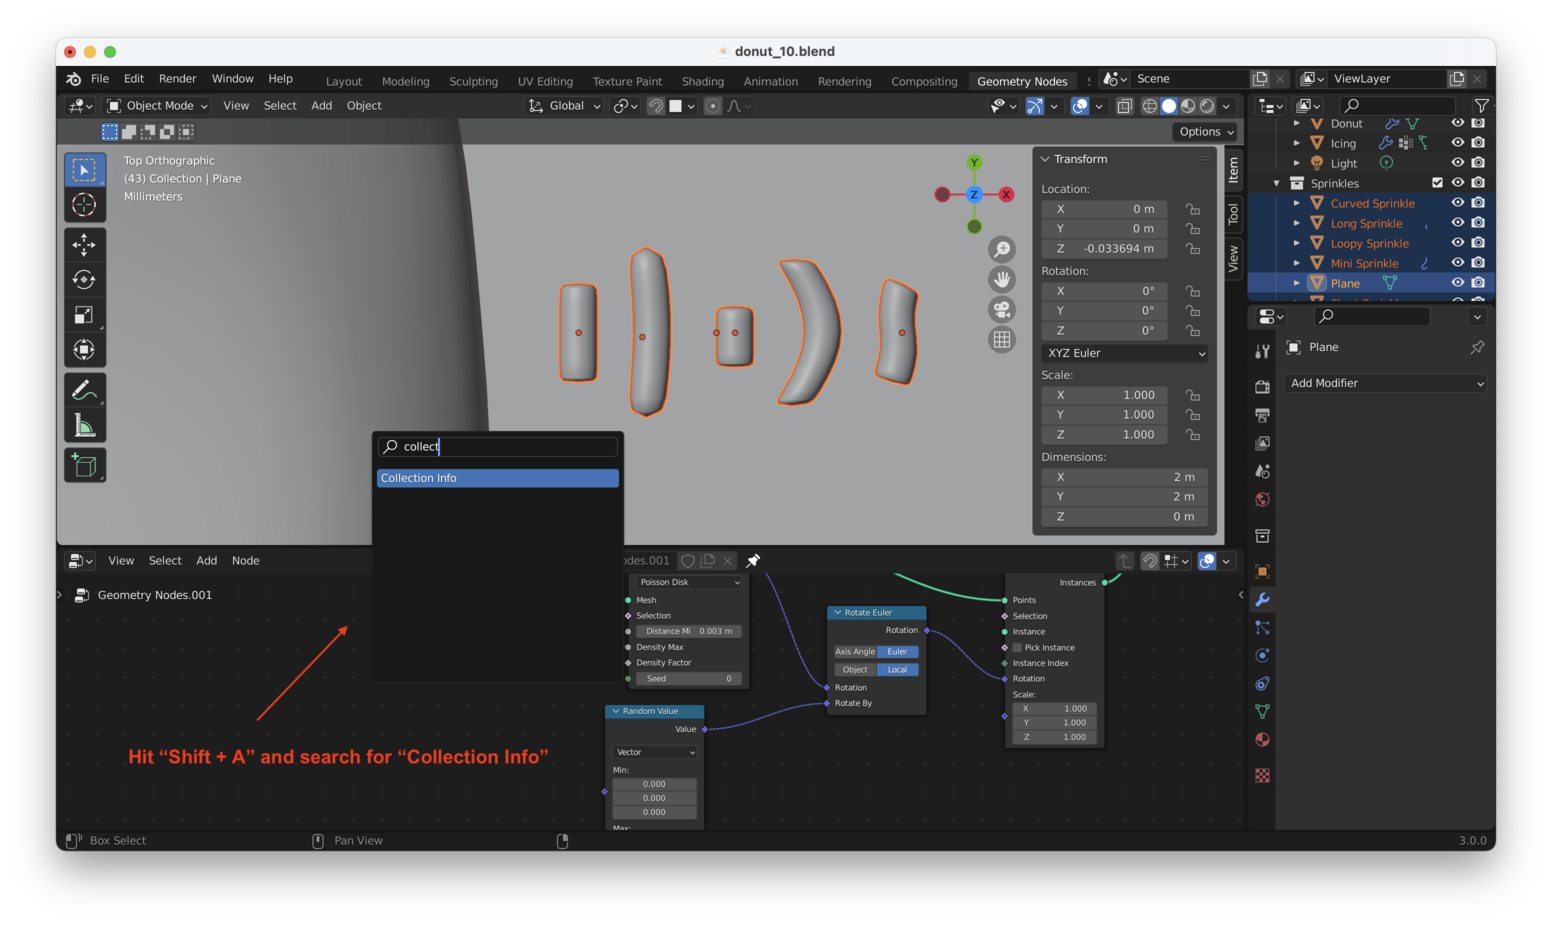
Task: Click the pin icon in node editor header
Action: click(x=753, y=561)
